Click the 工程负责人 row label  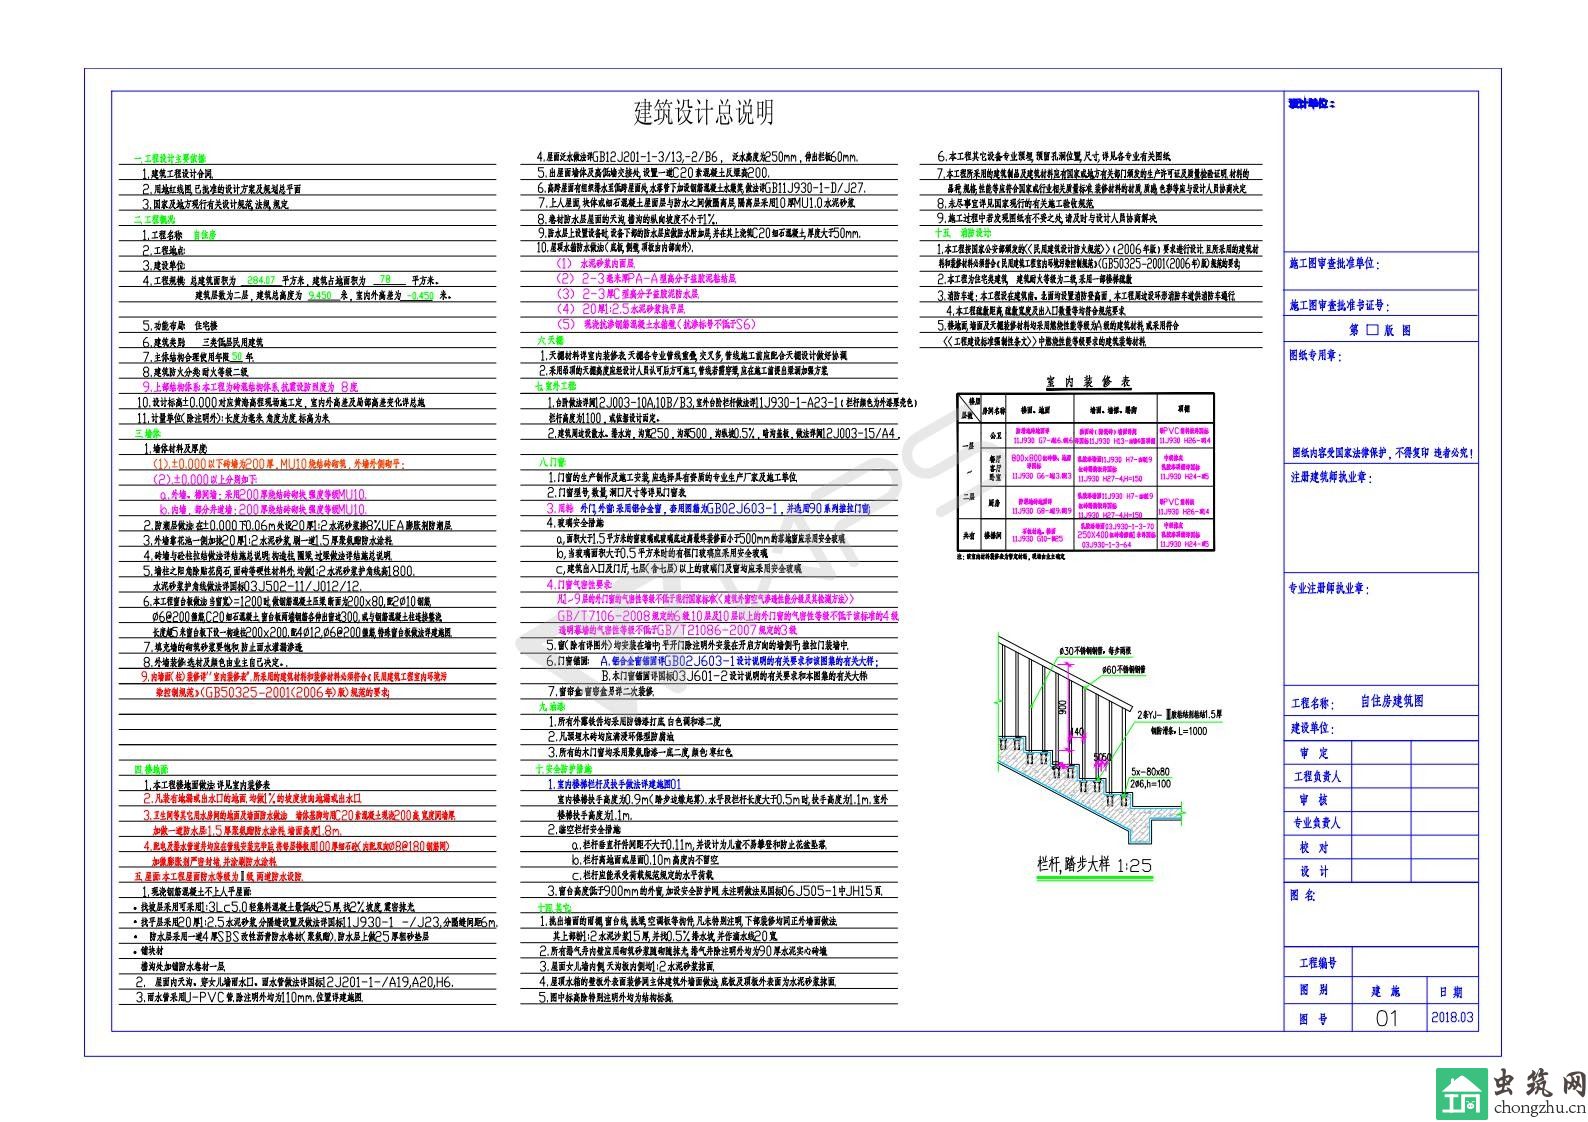(x=1317, y=776)
